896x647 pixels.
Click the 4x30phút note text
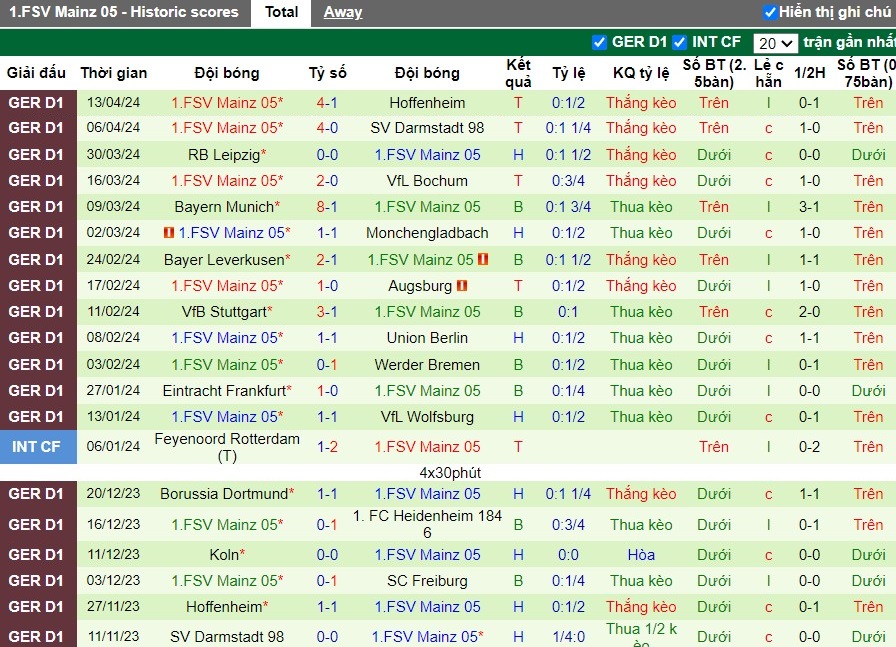tap(450, 473)
